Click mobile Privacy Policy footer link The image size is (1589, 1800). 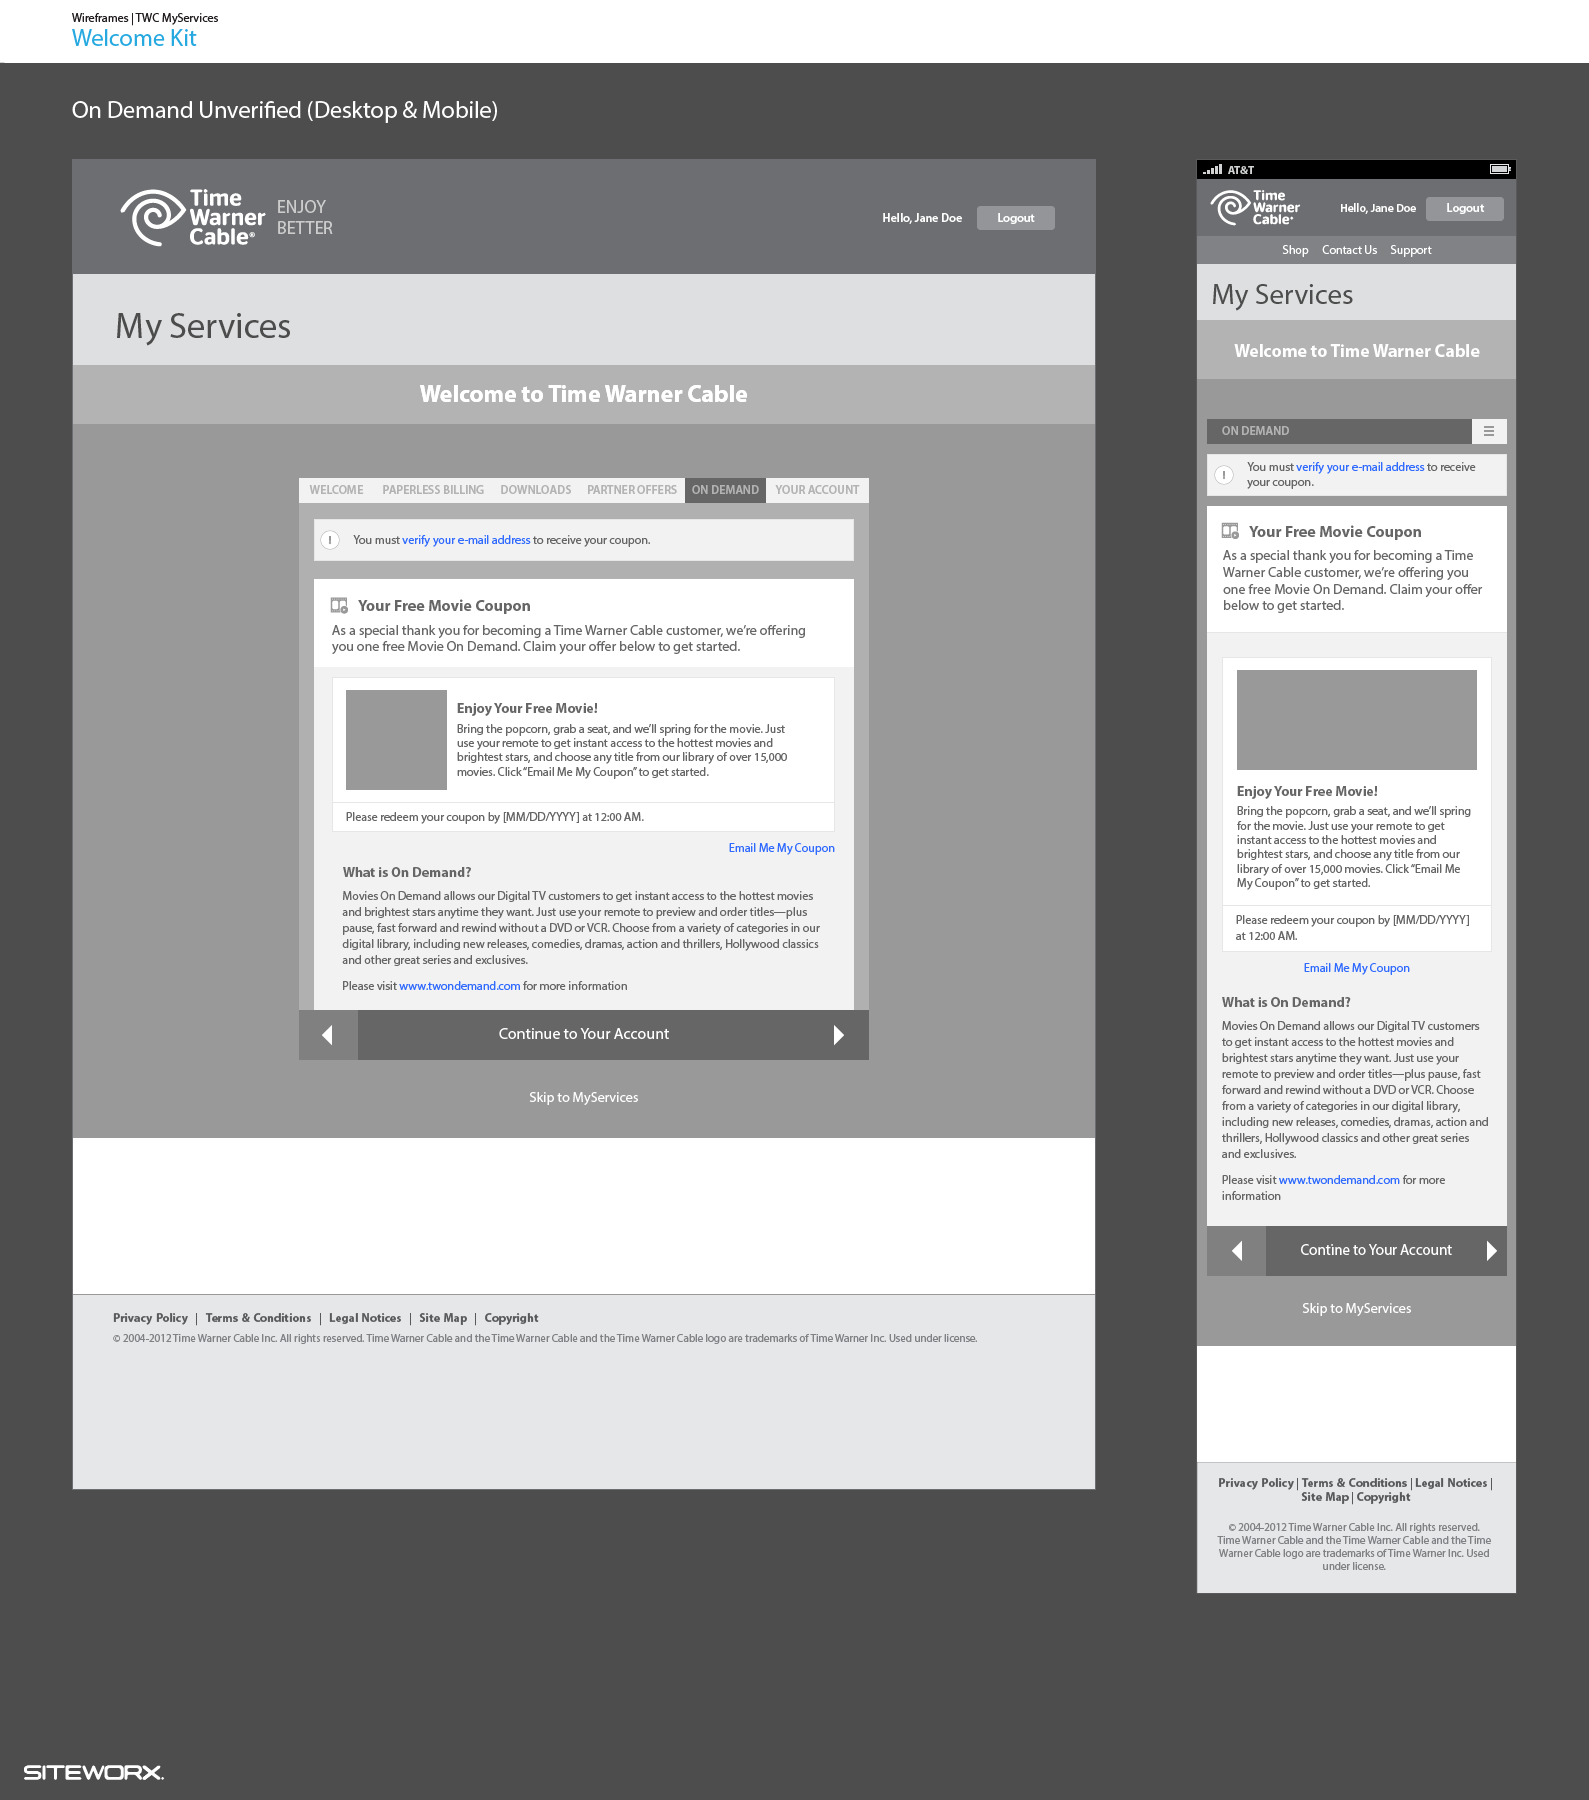pyautogui.click(x=1256, y=1483)
